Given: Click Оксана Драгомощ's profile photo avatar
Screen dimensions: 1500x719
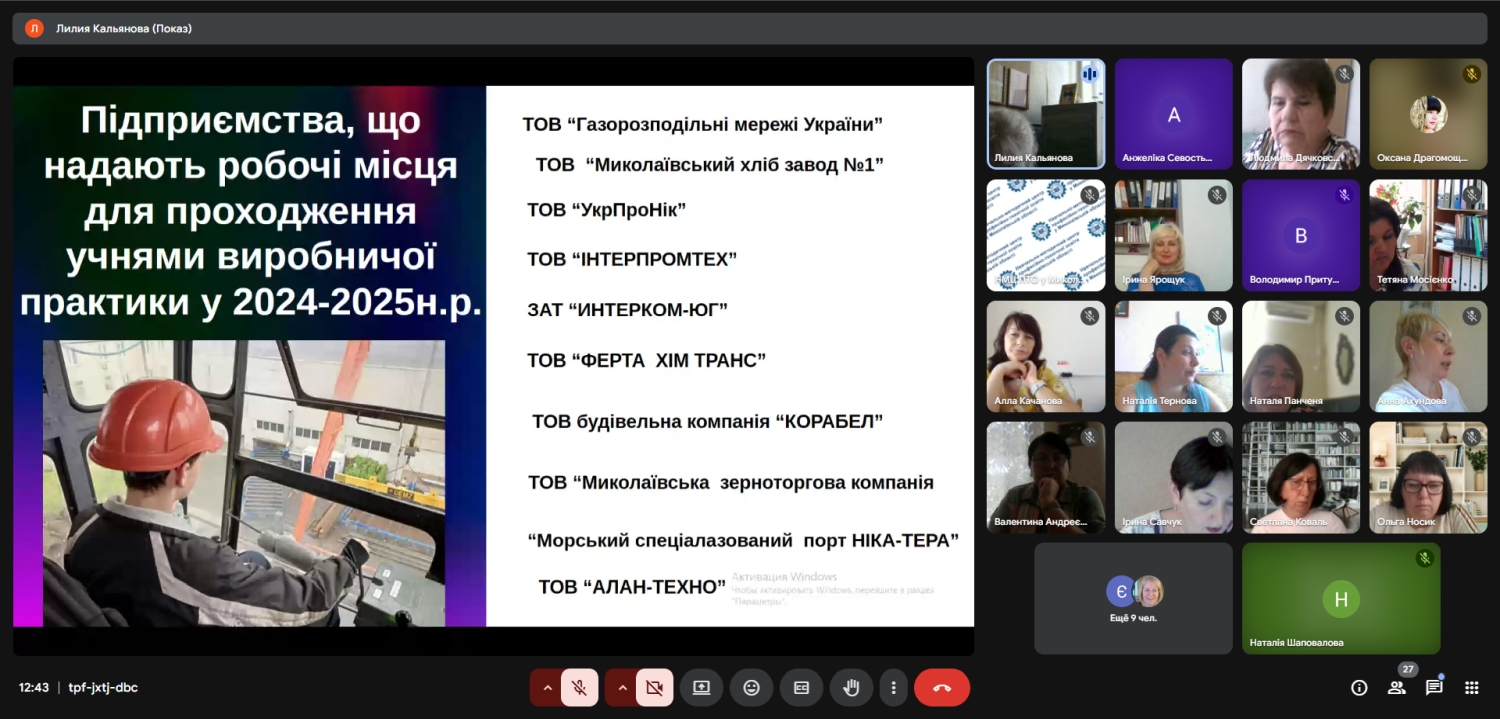Looking at the screenshot, I should tap(1428, 115).
